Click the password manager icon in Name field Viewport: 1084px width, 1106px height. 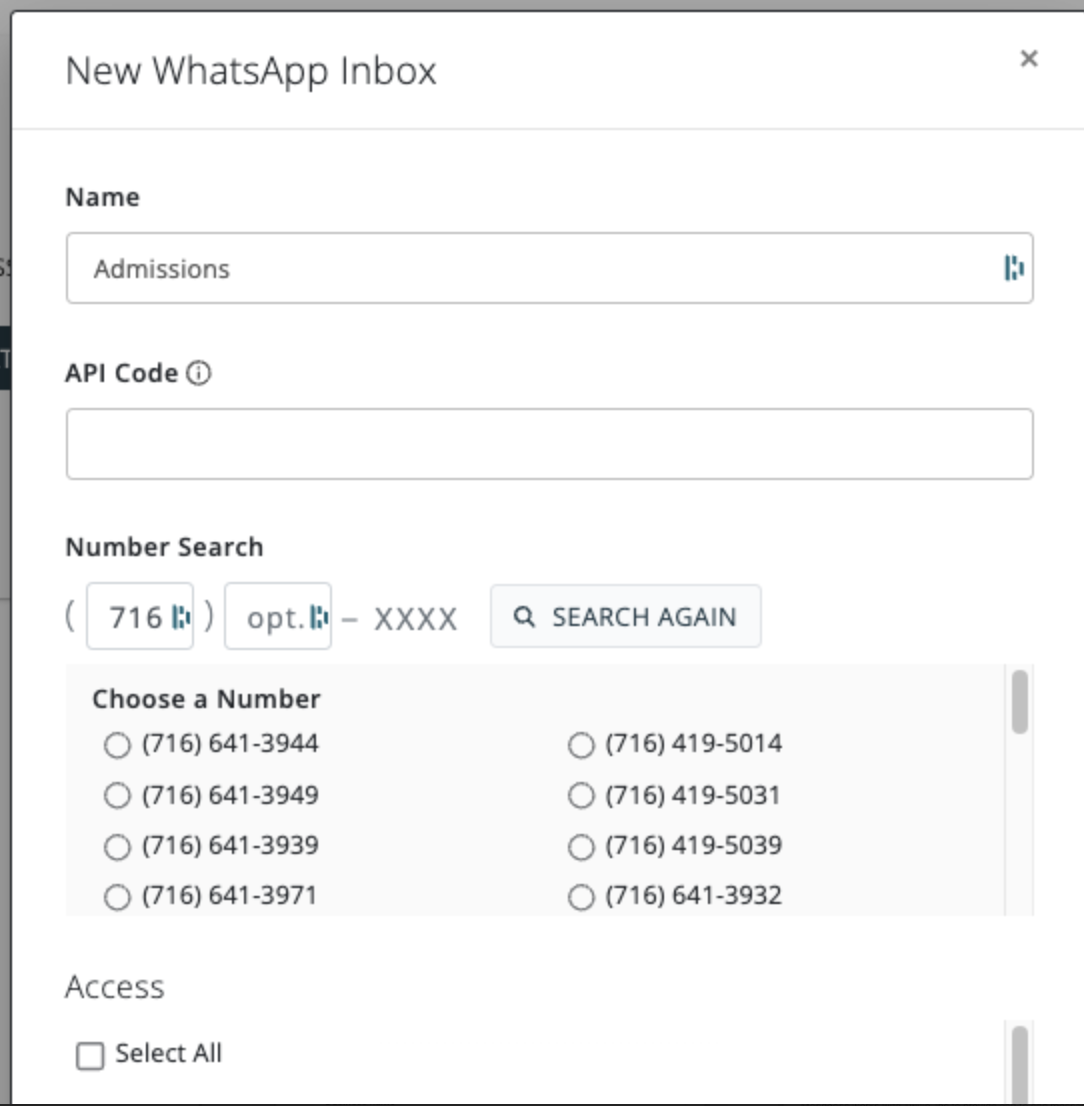point(1014,268)
